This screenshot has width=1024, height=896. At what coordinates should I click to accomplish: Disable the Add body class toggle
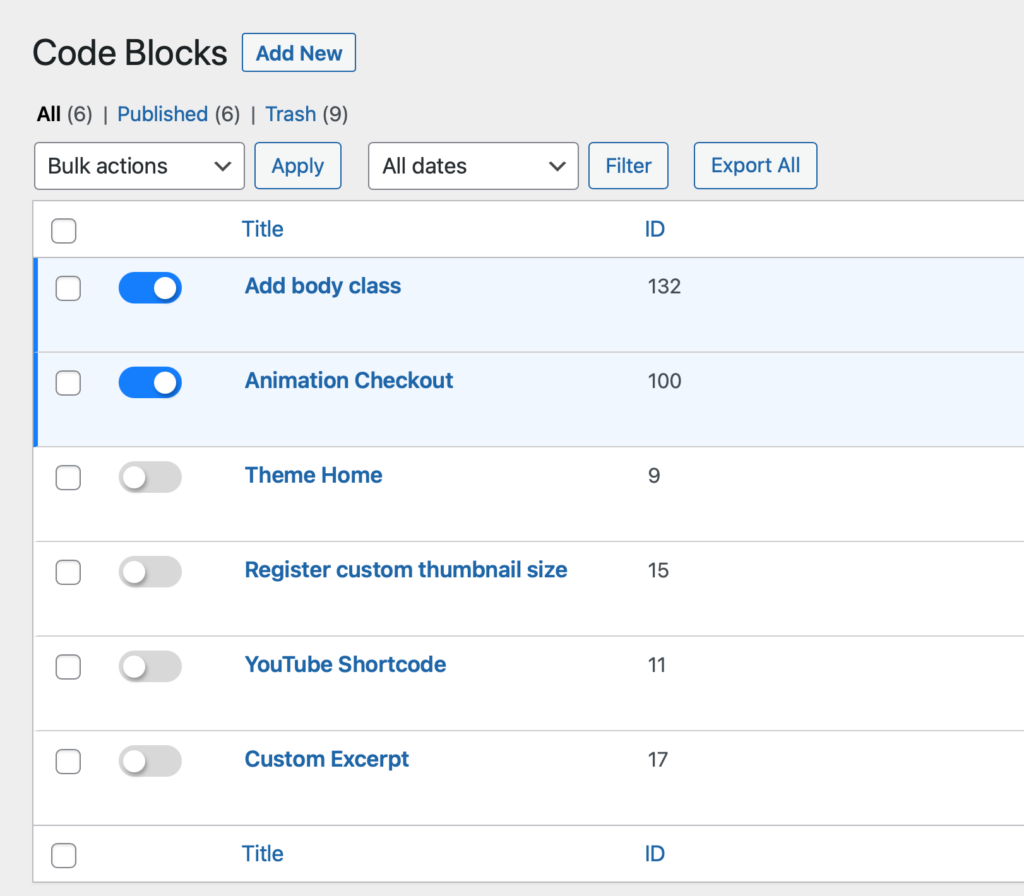(150, 288)
